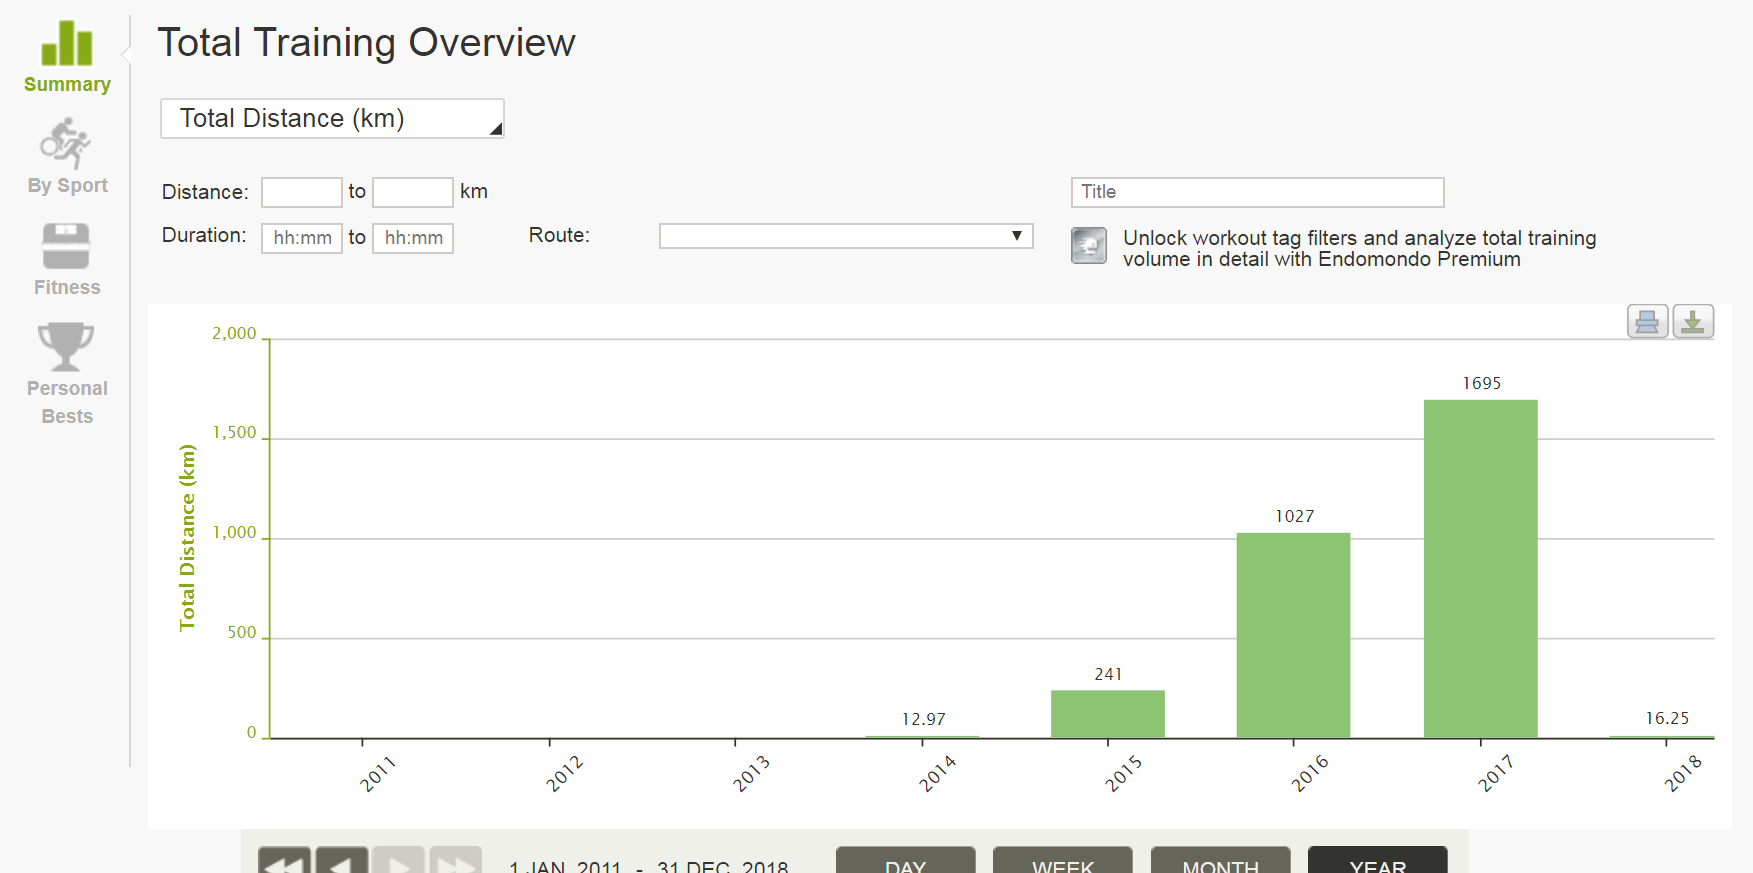
Task: Click the 2013 axis label
Action: pyautogui.click(x=751, y=774)
